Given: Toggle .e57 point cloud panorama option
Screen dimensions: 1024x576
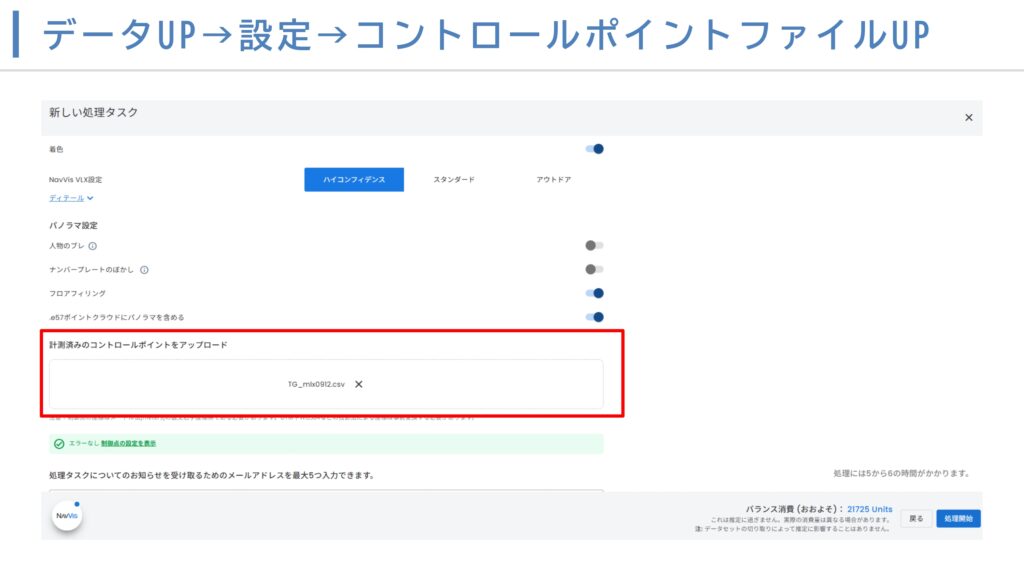Looking at the screenshot, I should [594, 317].
